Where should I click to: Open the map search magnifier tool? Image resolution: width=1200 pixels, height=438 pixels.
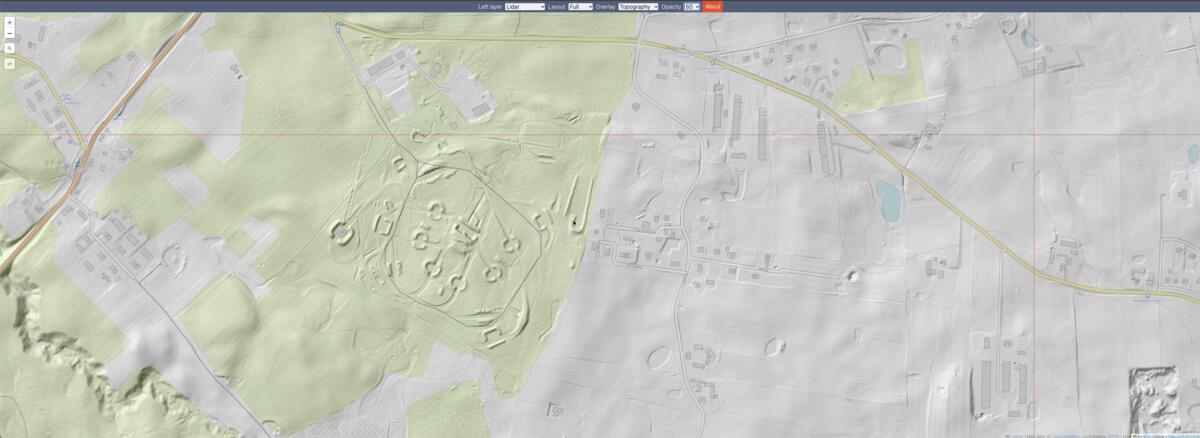[9, 48]
